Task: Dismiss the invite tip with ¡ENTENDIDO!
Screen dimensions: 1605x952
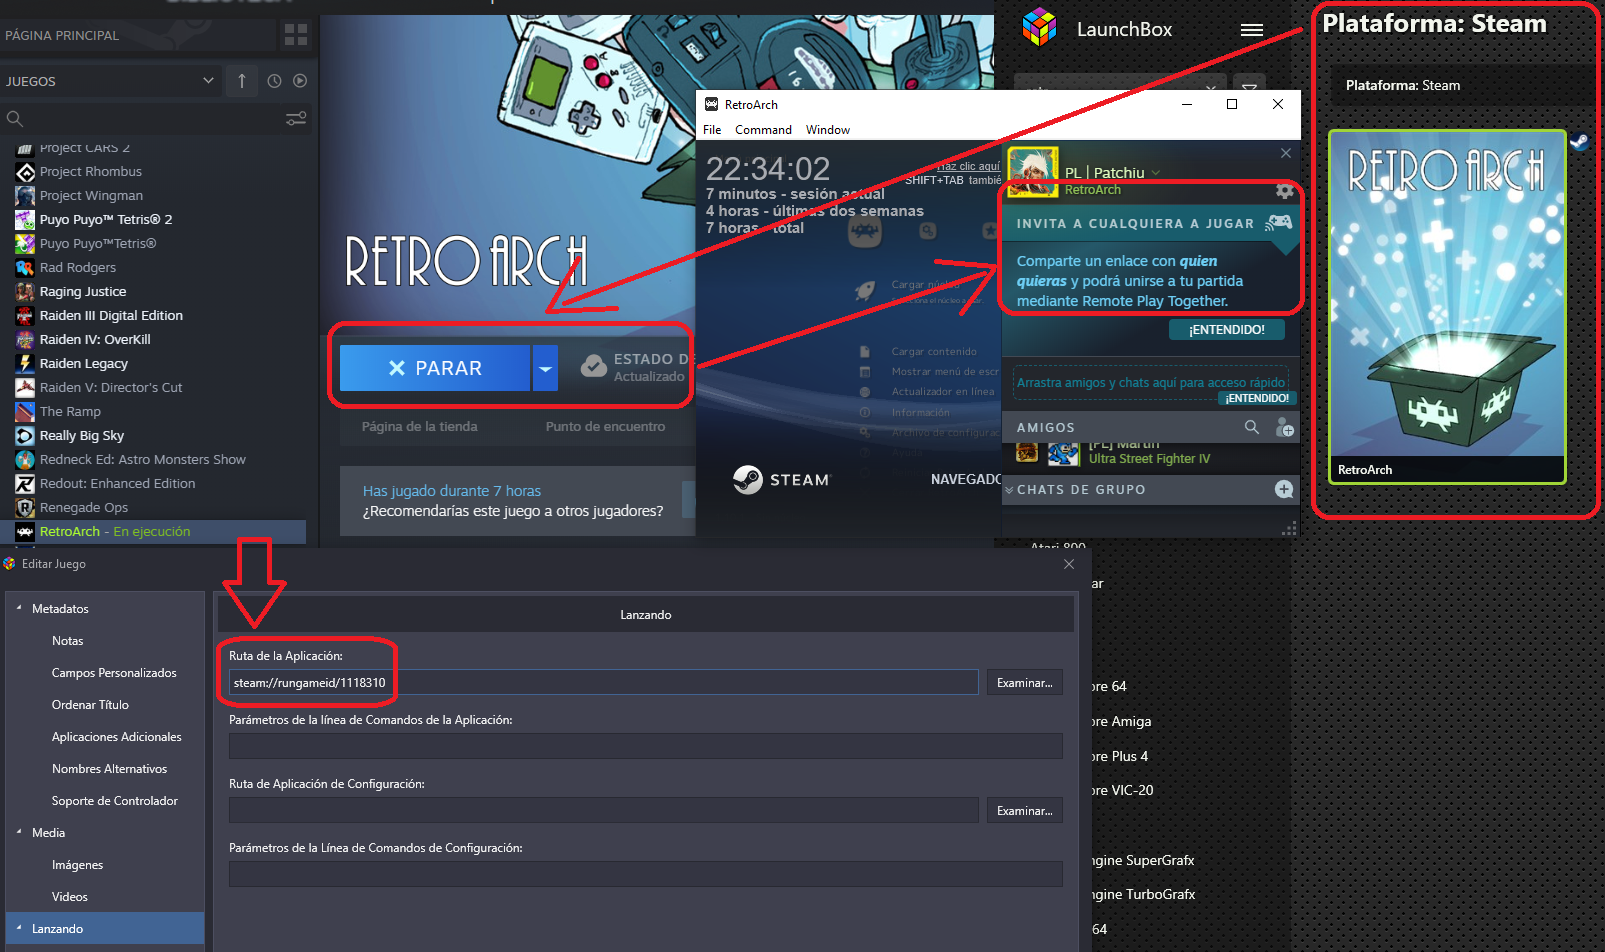Action: pyautogui.click(x=1227, y=330)
